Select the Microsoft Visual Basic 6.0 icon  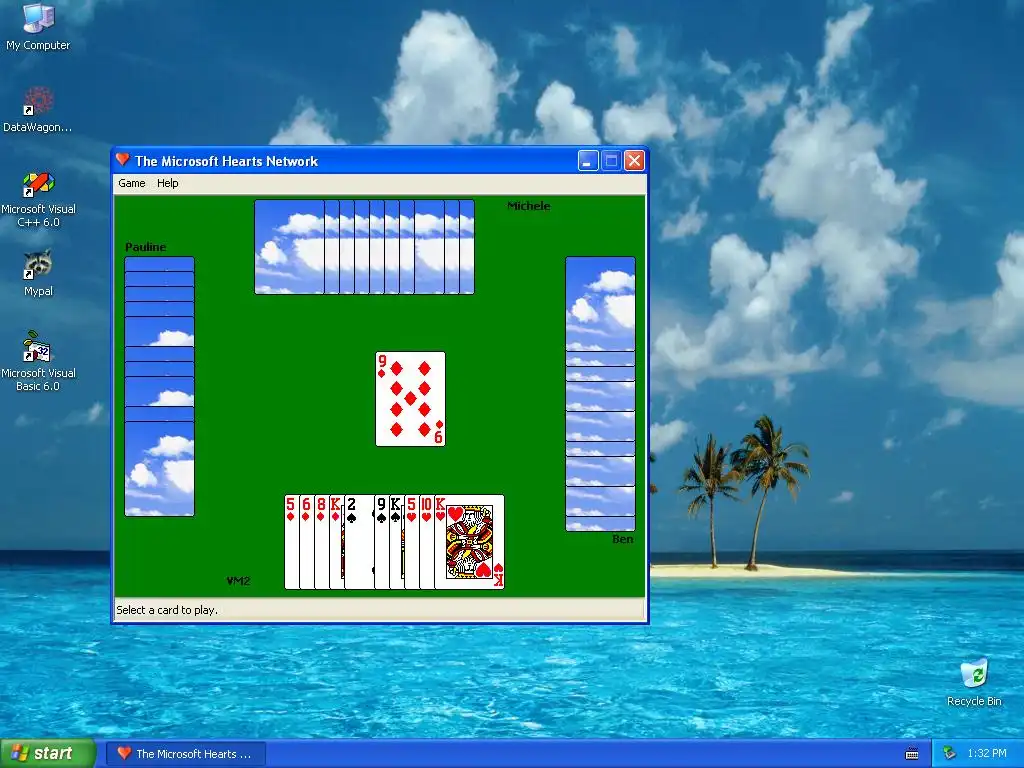38,361
